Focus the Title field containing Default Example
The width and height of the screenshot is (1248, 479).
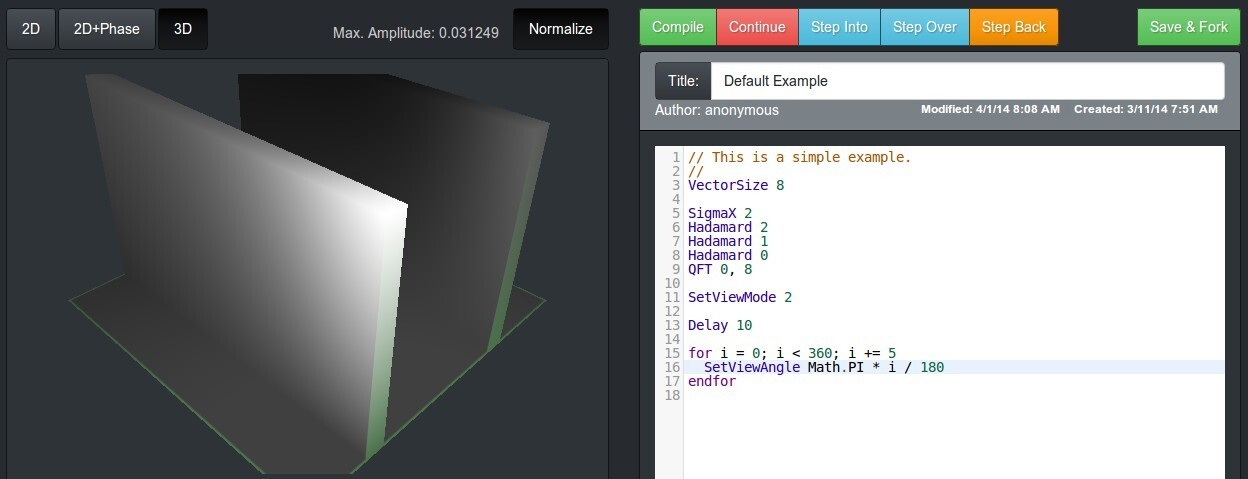[966, 81]
